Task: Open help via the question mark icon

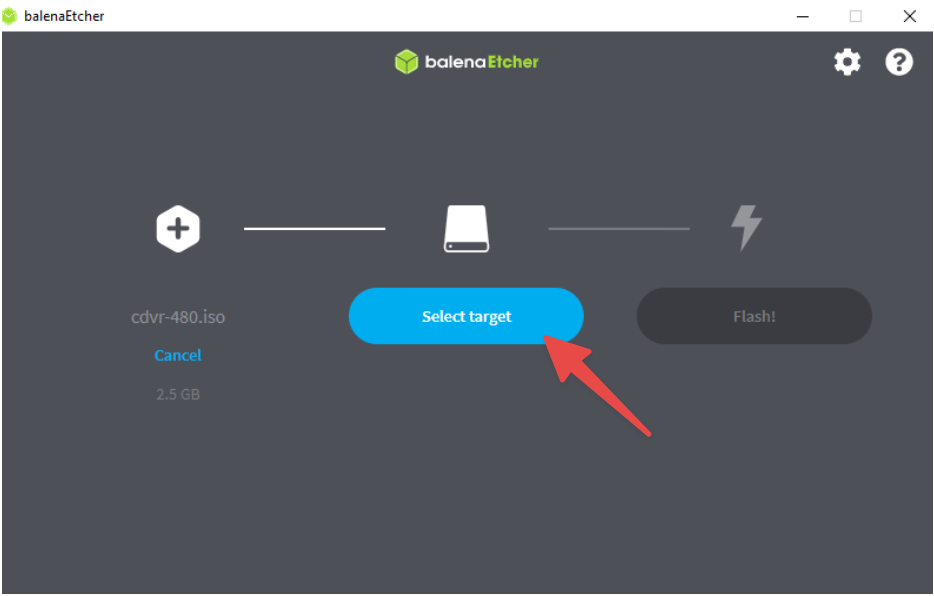Action: [899, 62]
